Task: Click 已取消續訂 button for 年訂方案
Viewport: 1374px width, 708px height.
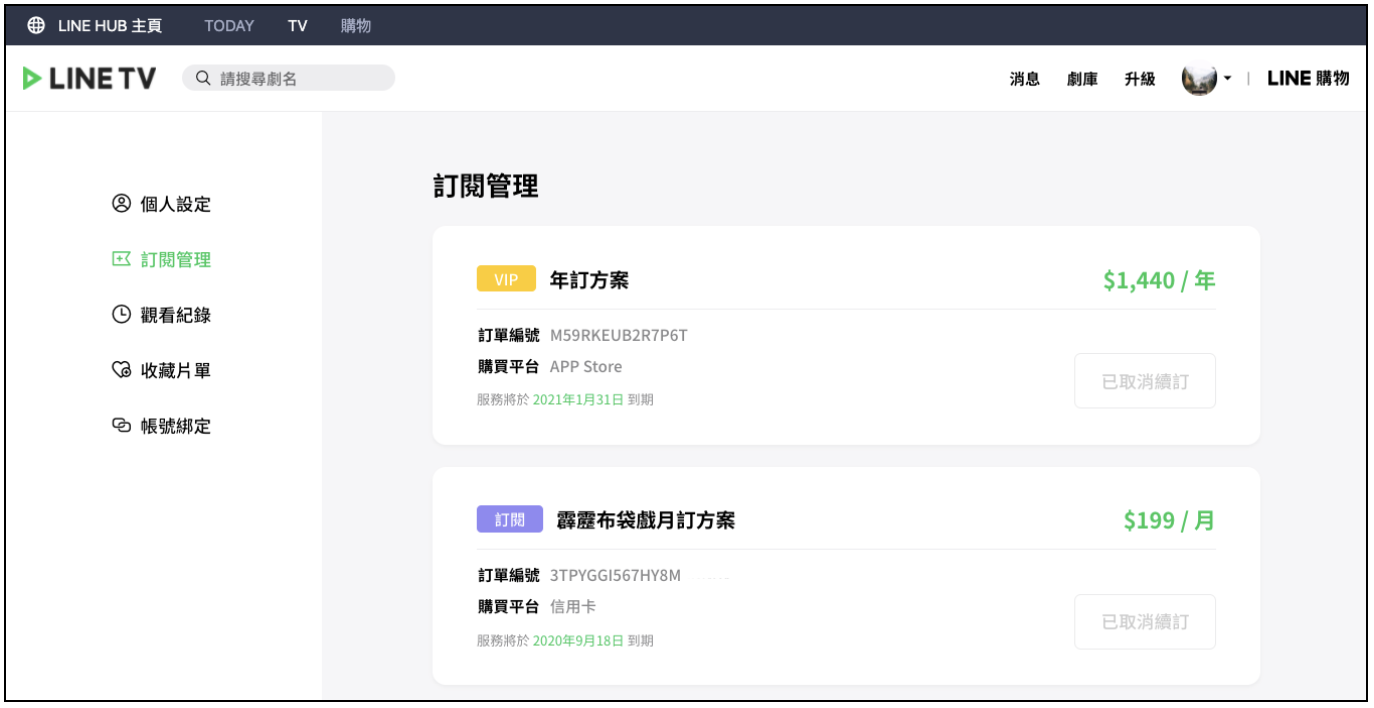Action: (1145, 381)
